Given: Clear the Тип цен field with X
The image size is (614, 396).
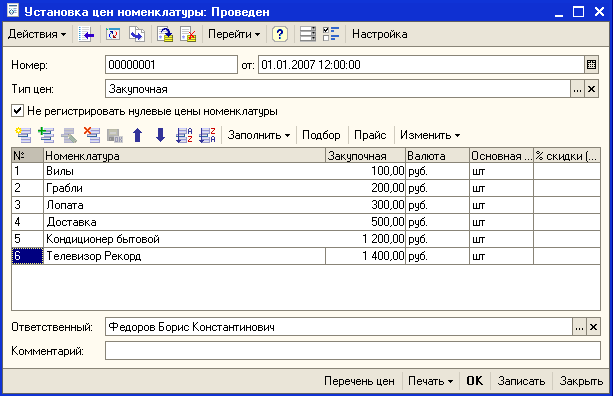Looking at the screenshot, I should [x=591, y=89].
